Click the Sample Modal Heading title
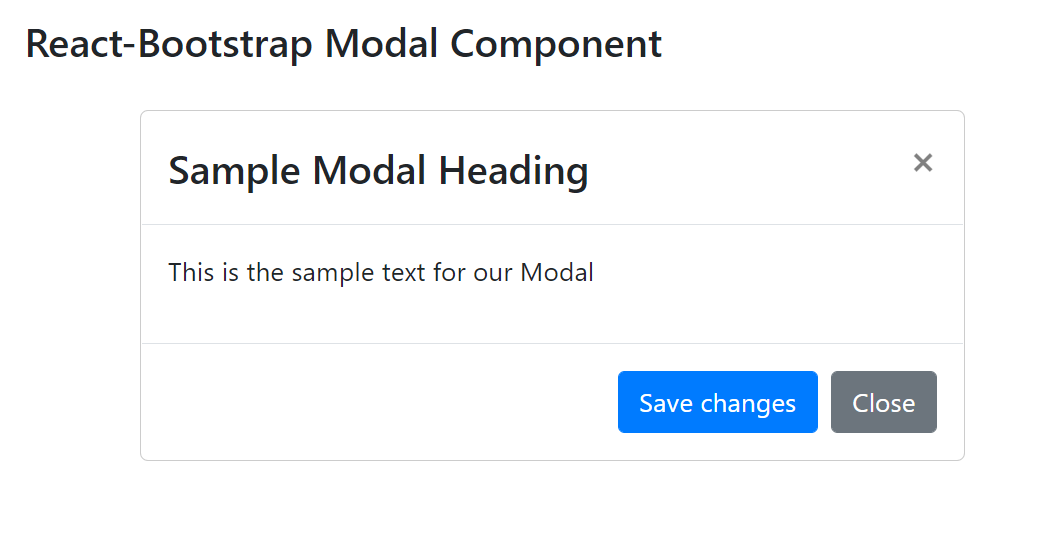1054x554 pixels. (x=378, y=171)
